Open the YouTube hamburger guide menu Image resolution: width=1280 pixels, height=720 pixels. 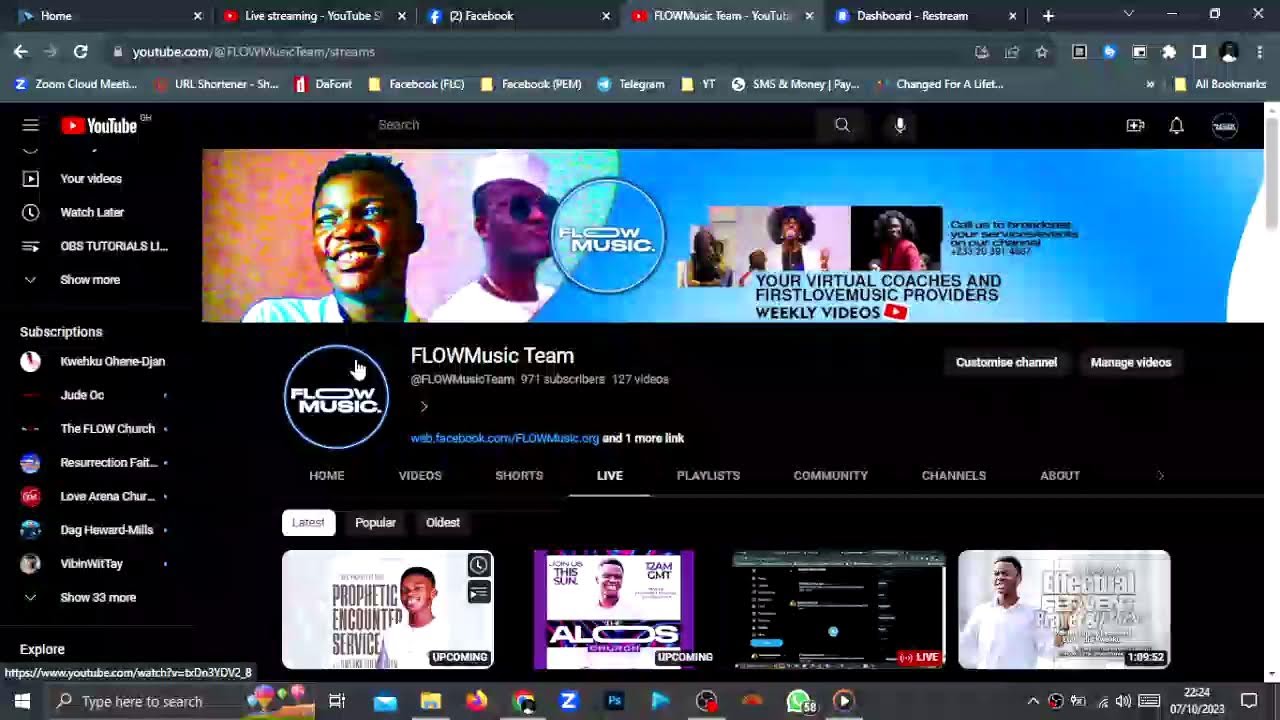tap(30, 125)
